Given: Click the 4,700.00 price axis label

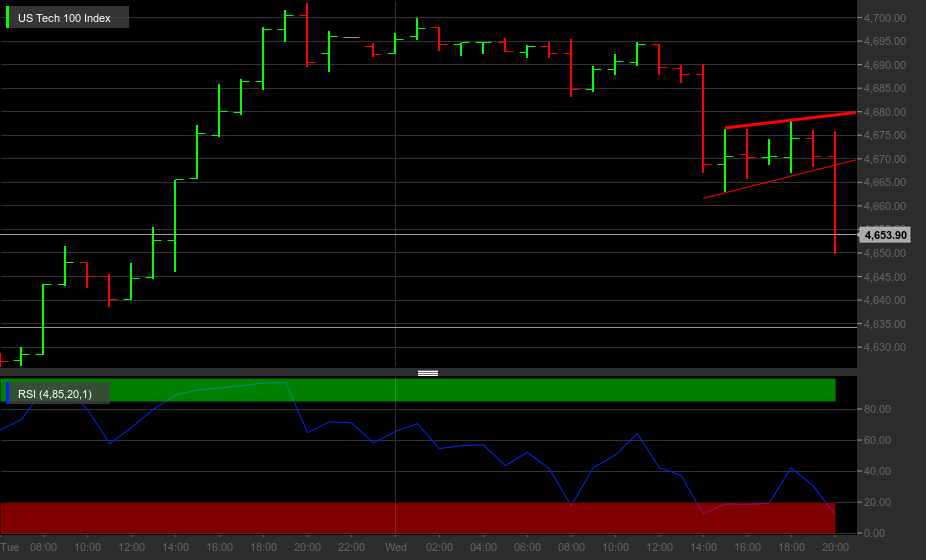Looking at the screenshot, I should pyautogui.click(x=884, y=18).
